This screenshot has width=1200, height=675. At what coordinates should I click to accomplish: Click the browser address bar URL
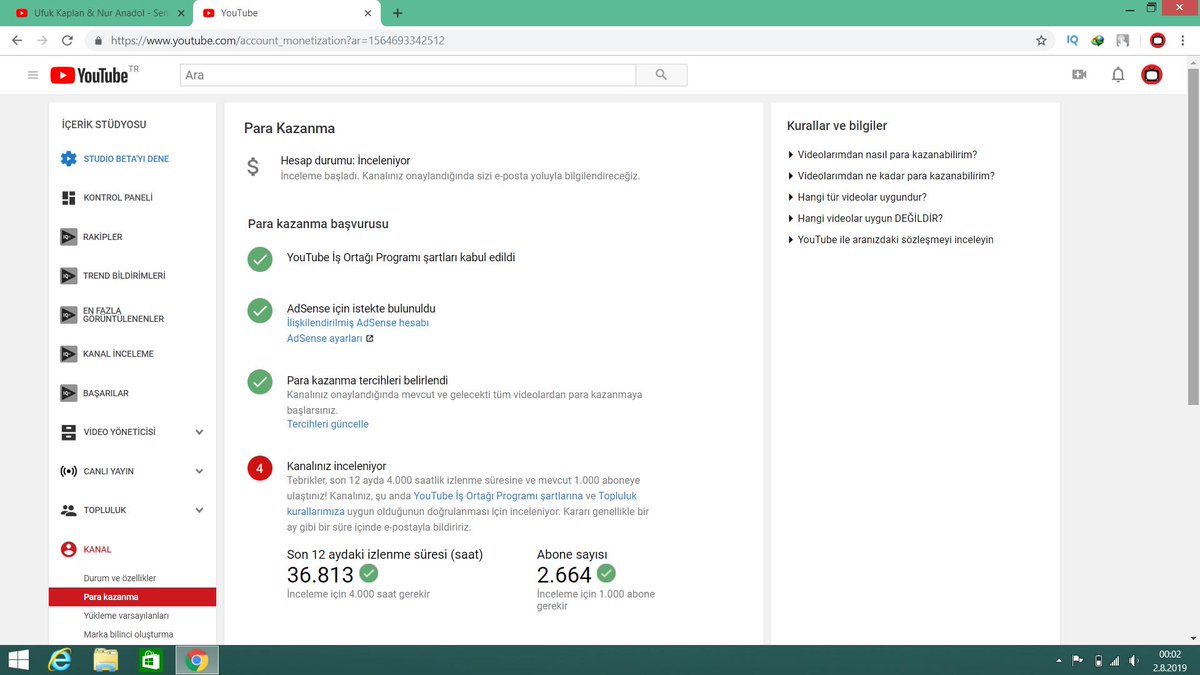(277, 41)
